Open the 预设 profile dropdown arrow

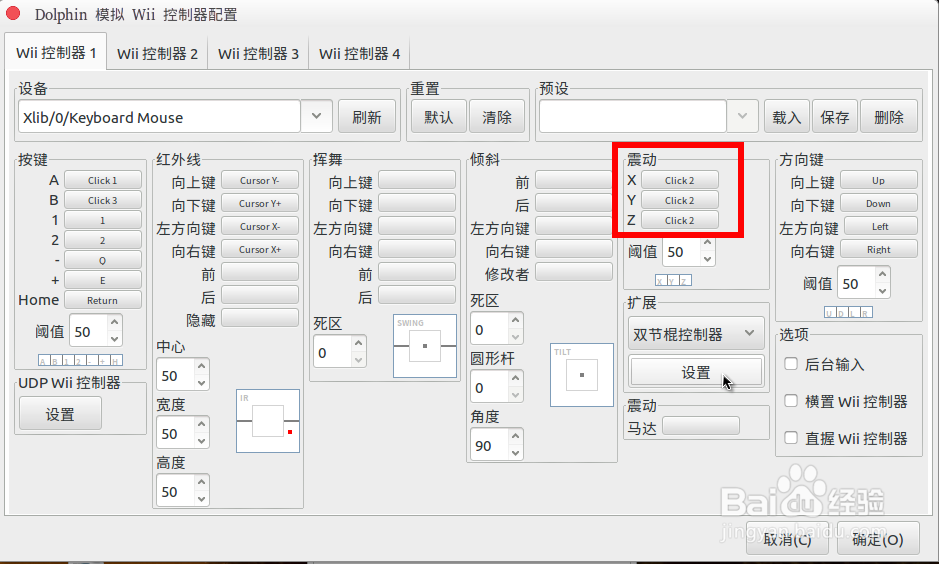click(743, 116)
